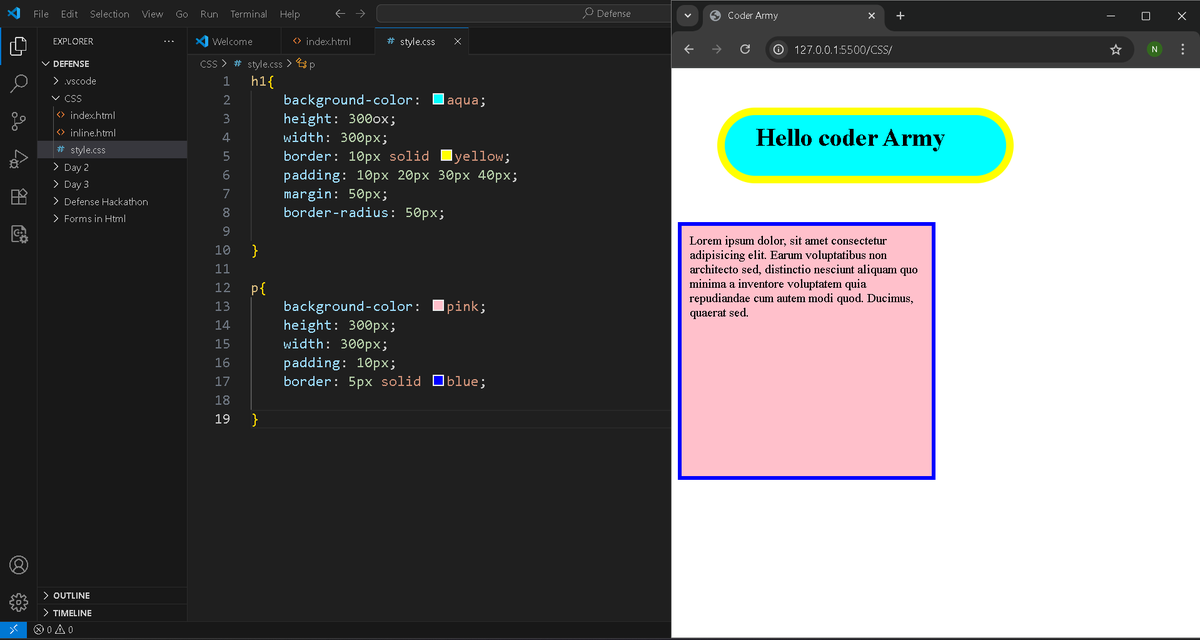Switch to the index.html editor tab
Screen dimensions: 1200x640
point(328,41)
